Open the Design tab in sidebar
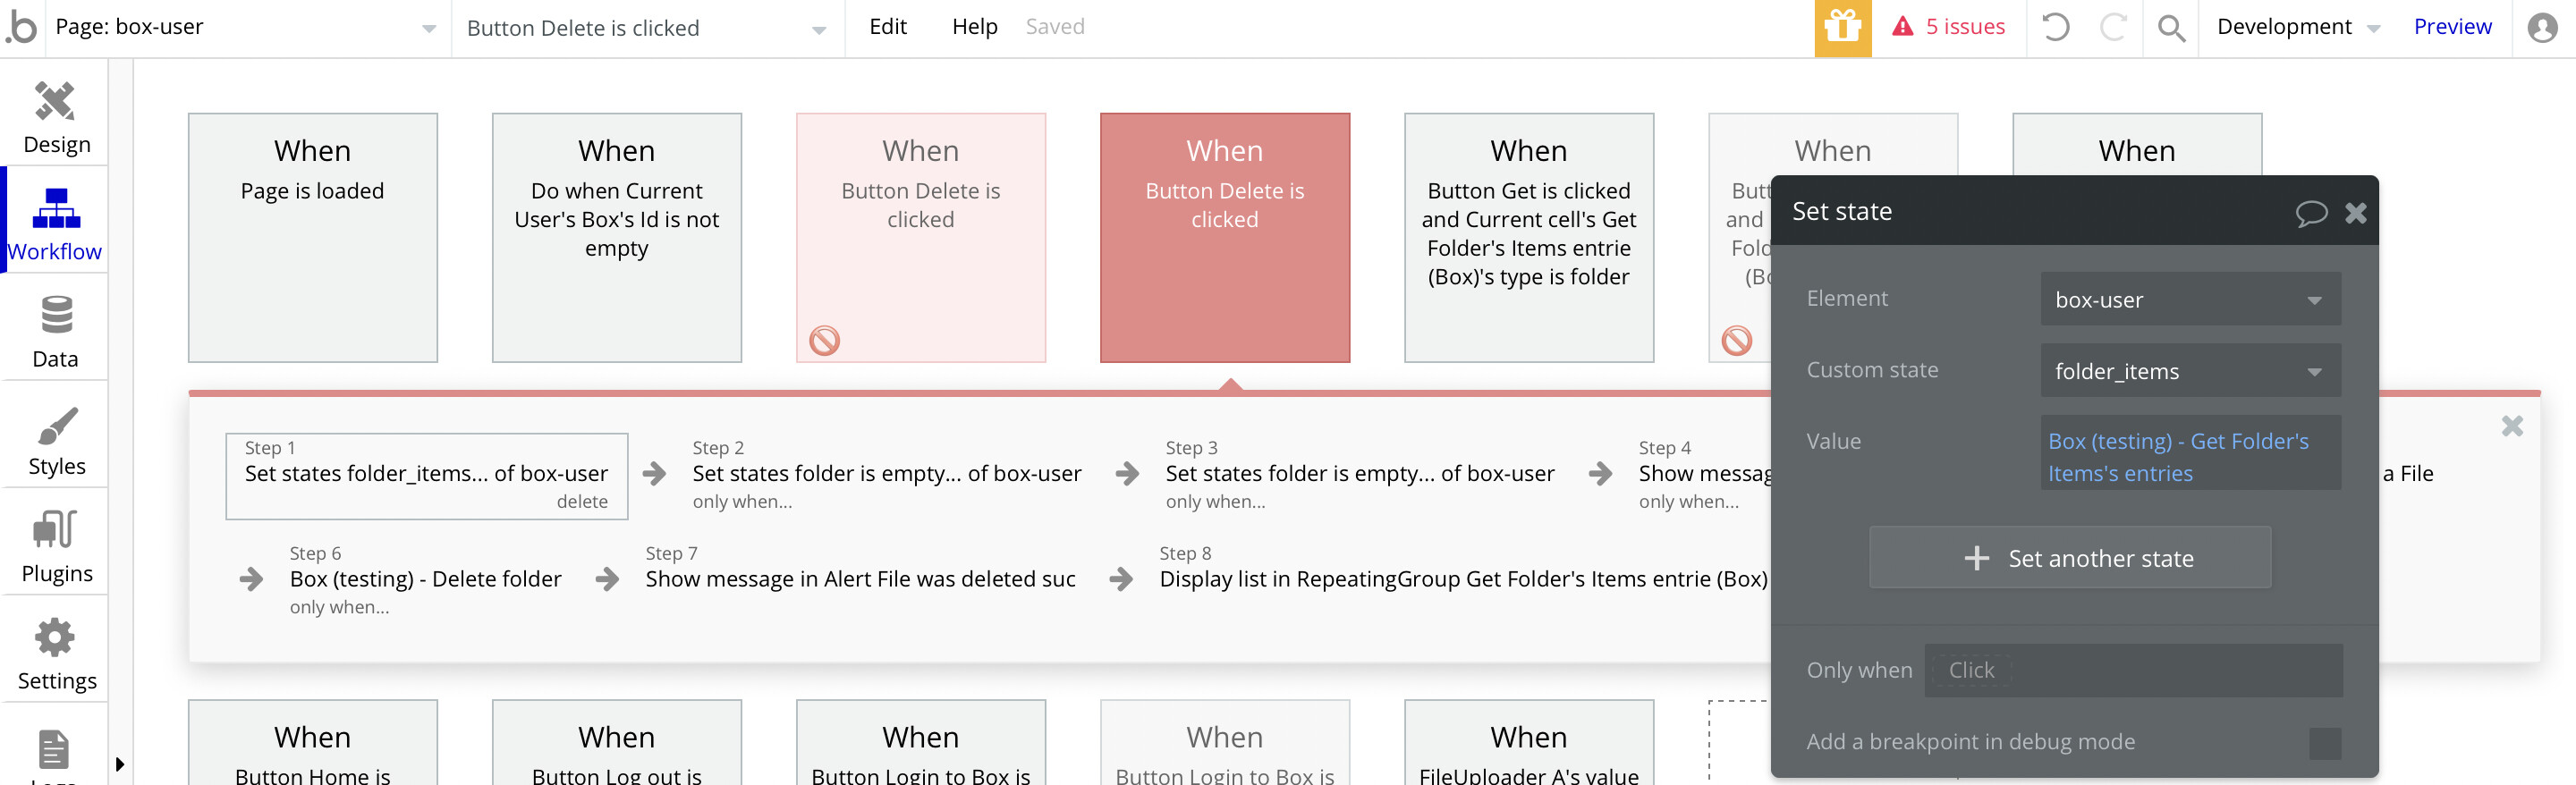The image size is (2576, 785). (x=56, y=117)
